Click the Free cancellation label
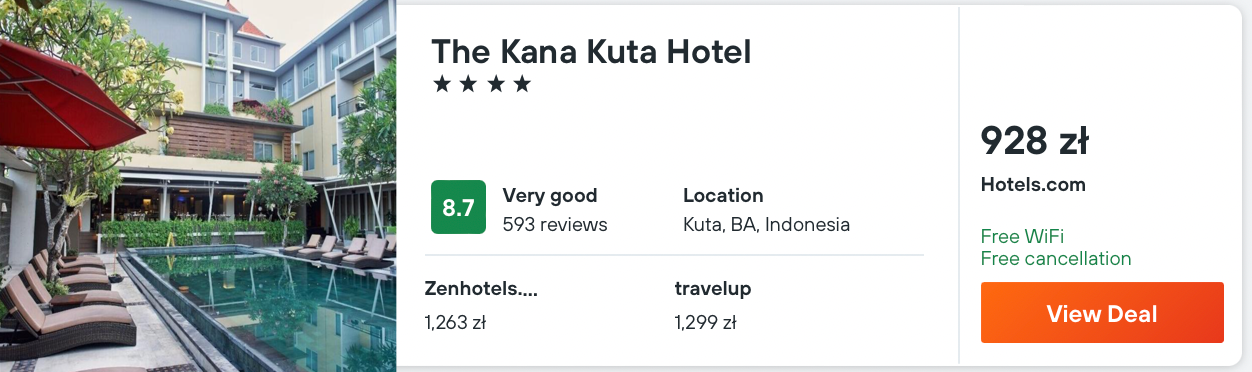Screen dimensions: 1252x372 [1056, 259]
